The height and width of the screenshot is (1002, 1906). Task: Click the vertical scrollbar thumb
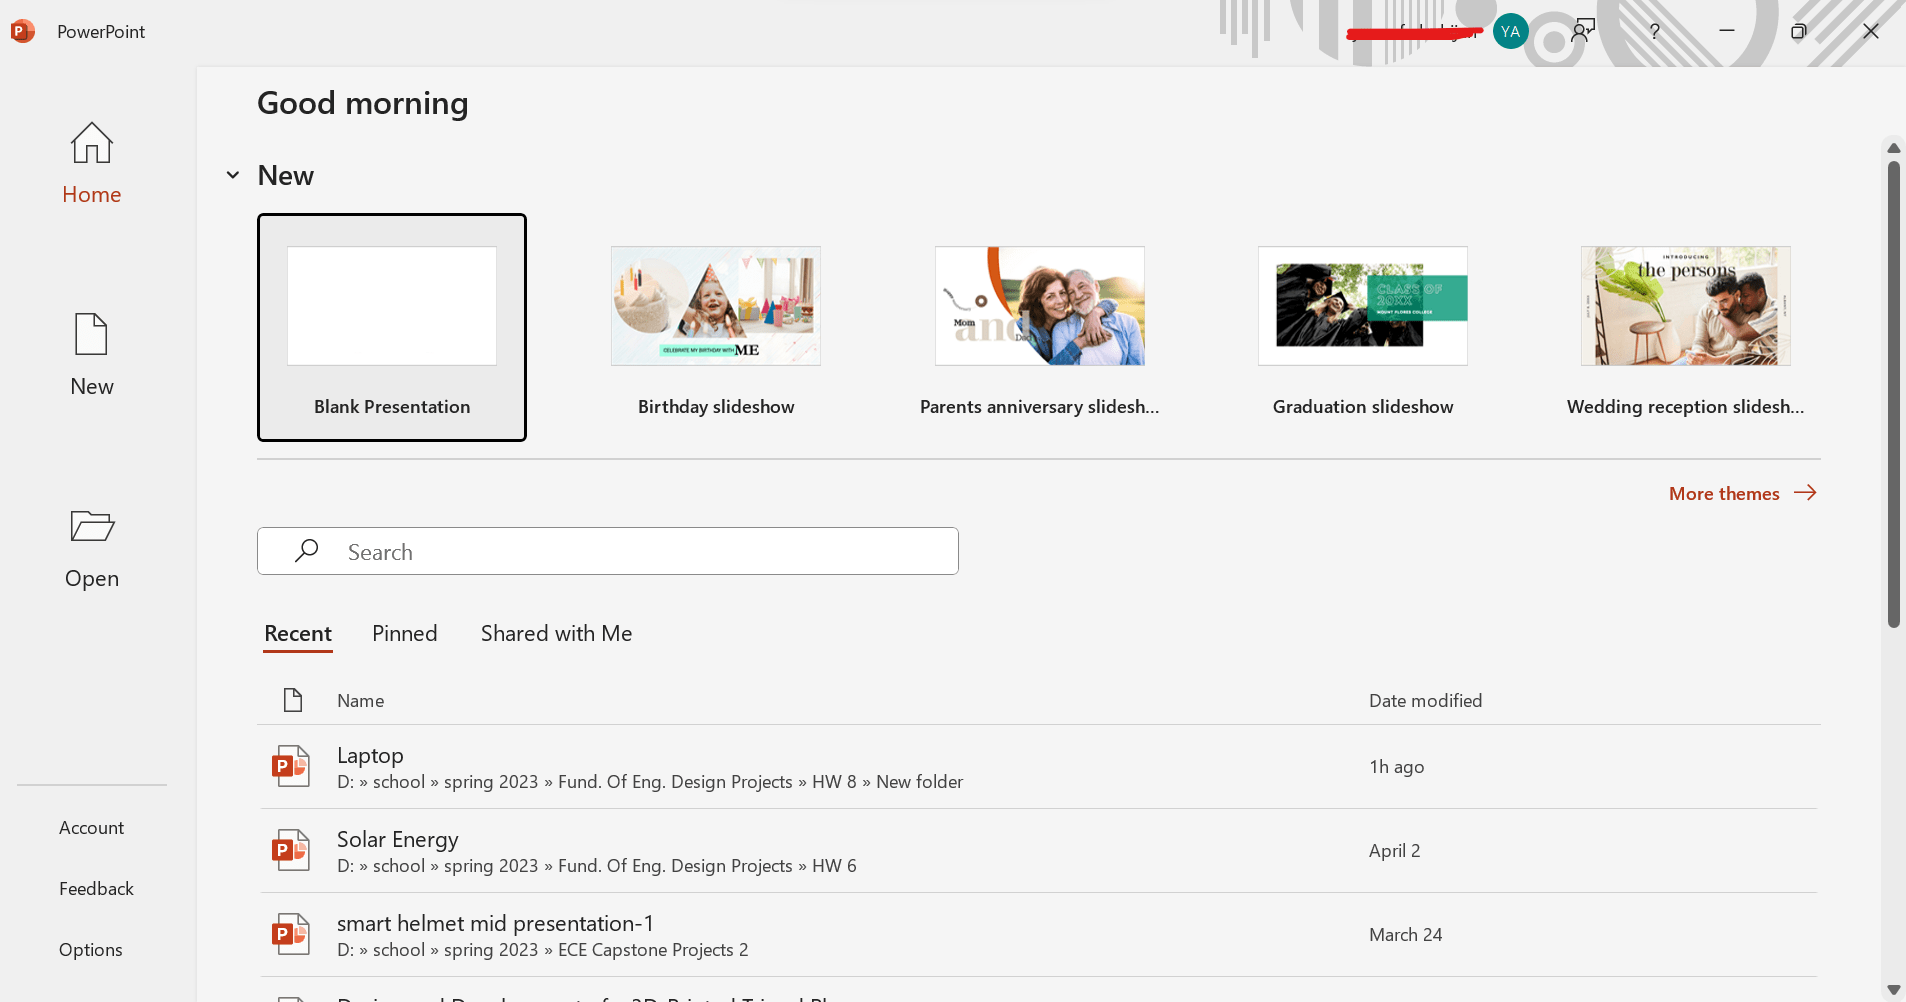[1893, 394]
